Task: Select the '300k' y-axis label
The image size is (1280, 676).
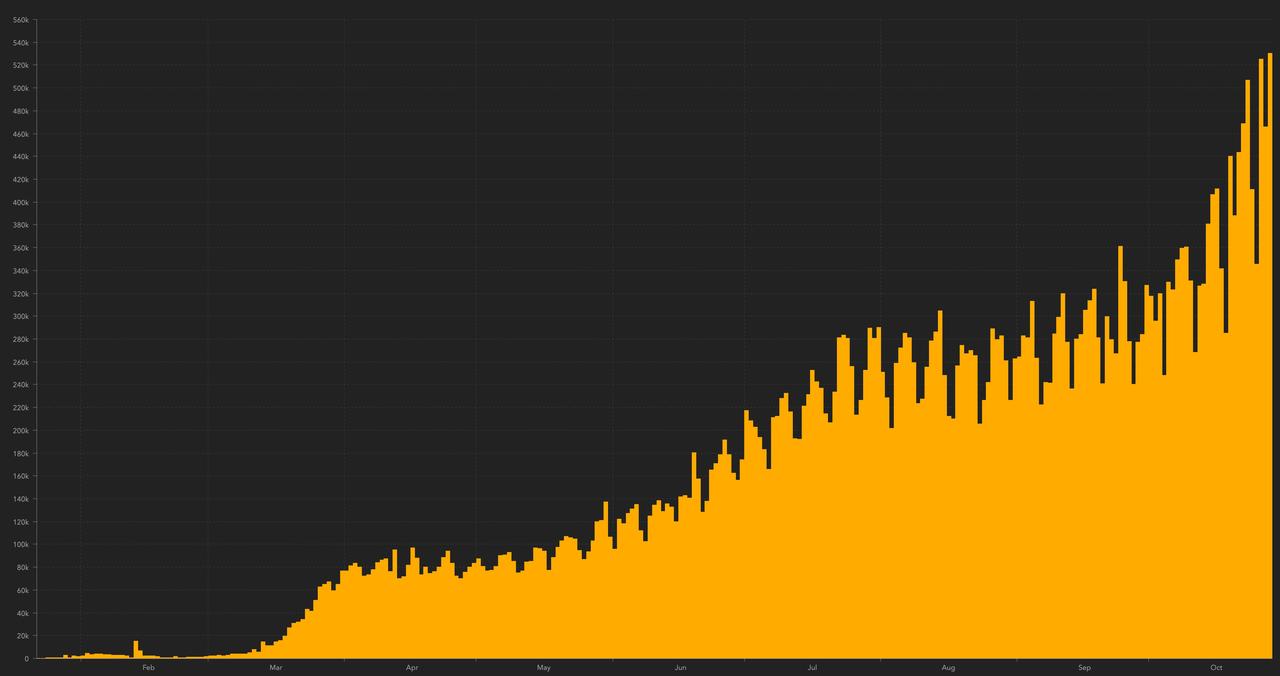Action: coord(20,316)
